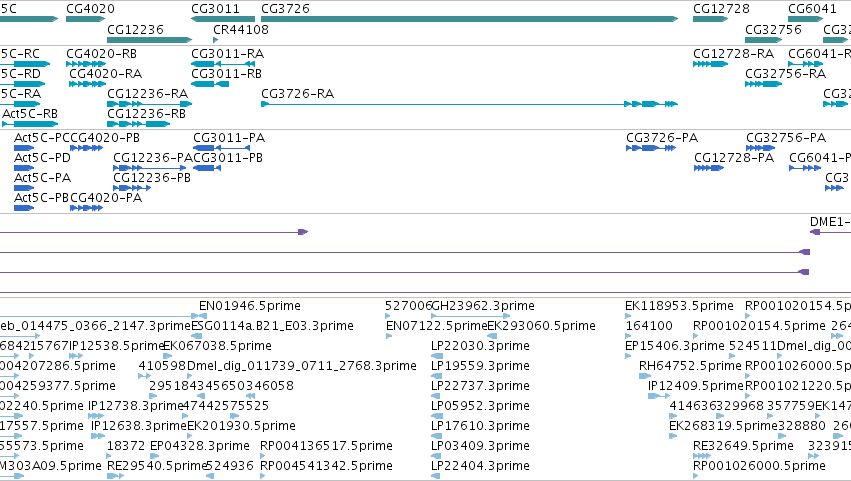Click EST LP22404.3prime

480,466
